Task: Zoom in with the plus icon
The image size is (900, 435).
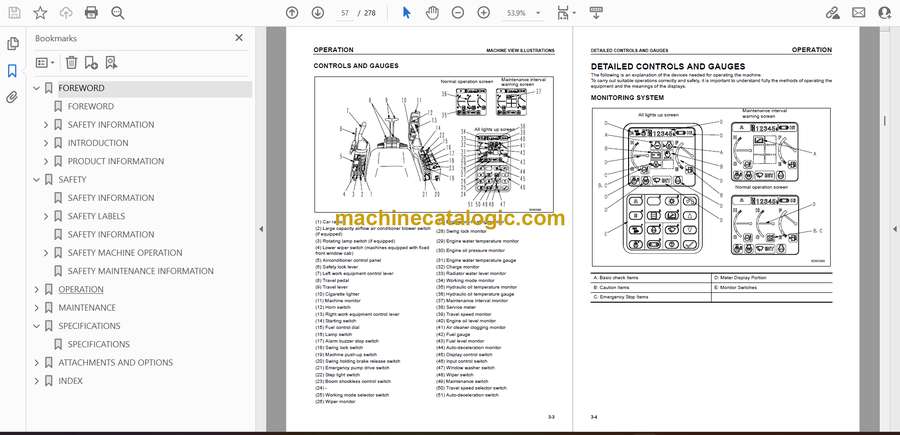Action: pyautogui.click(x=484, y=13)
